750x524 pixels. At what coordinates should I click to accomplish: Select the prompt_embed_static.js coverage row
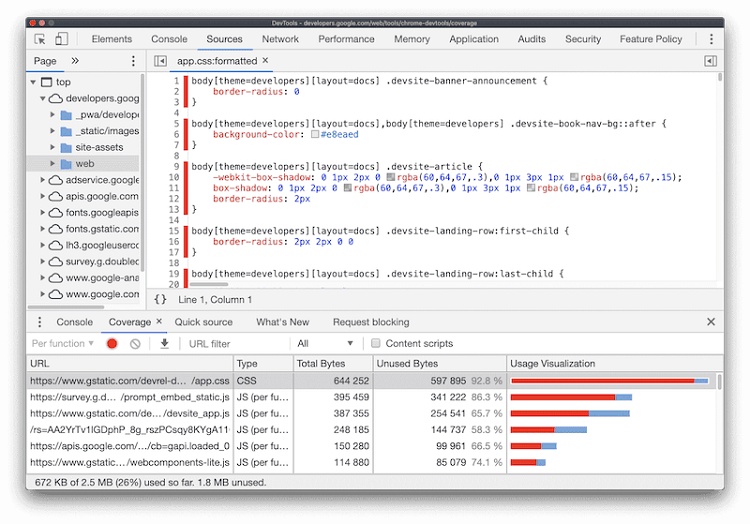(372, 397)
